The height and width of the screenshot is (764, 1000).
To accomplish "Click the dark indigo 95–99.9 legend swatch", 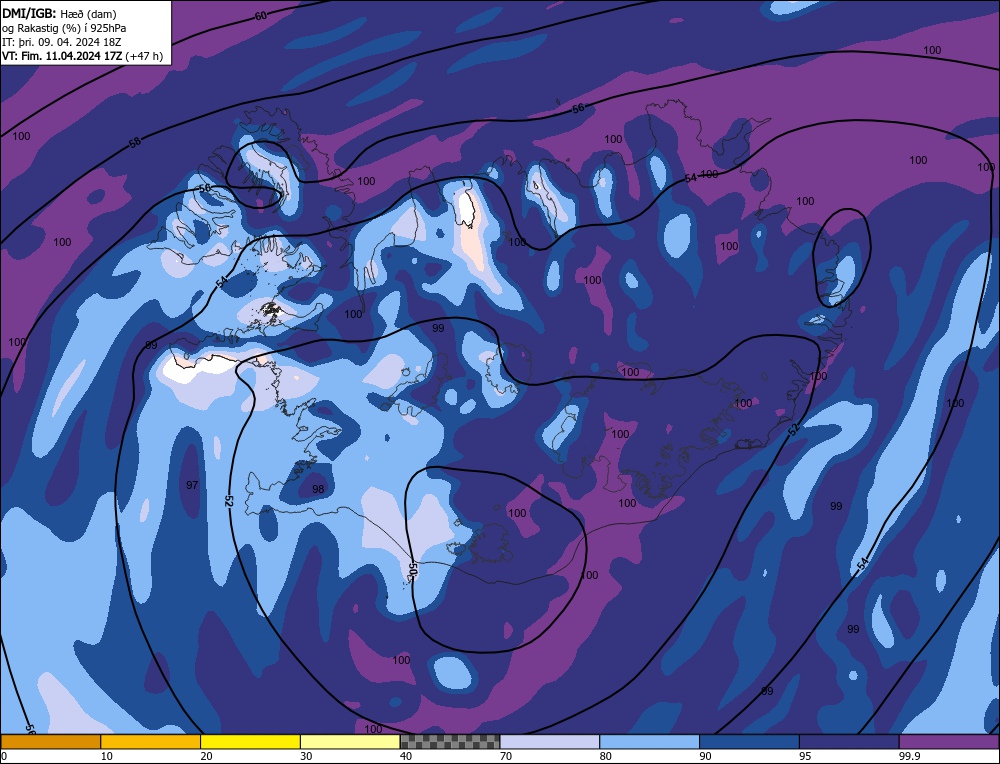I will 849,742.
